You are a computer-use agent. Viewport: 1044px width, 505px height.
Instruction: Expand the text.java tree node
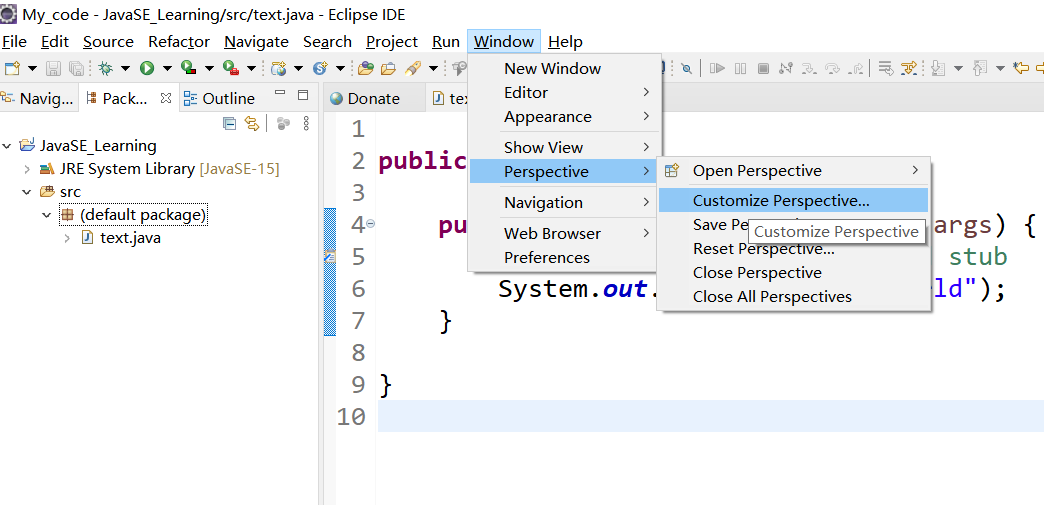click(x=67, y=238)
